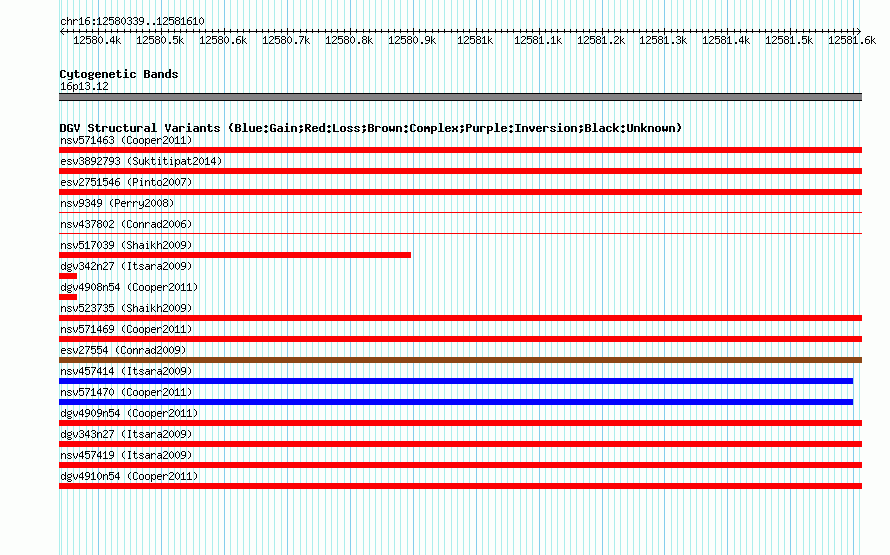Click the small red segment under dgv342n27

tap(68, 276)
